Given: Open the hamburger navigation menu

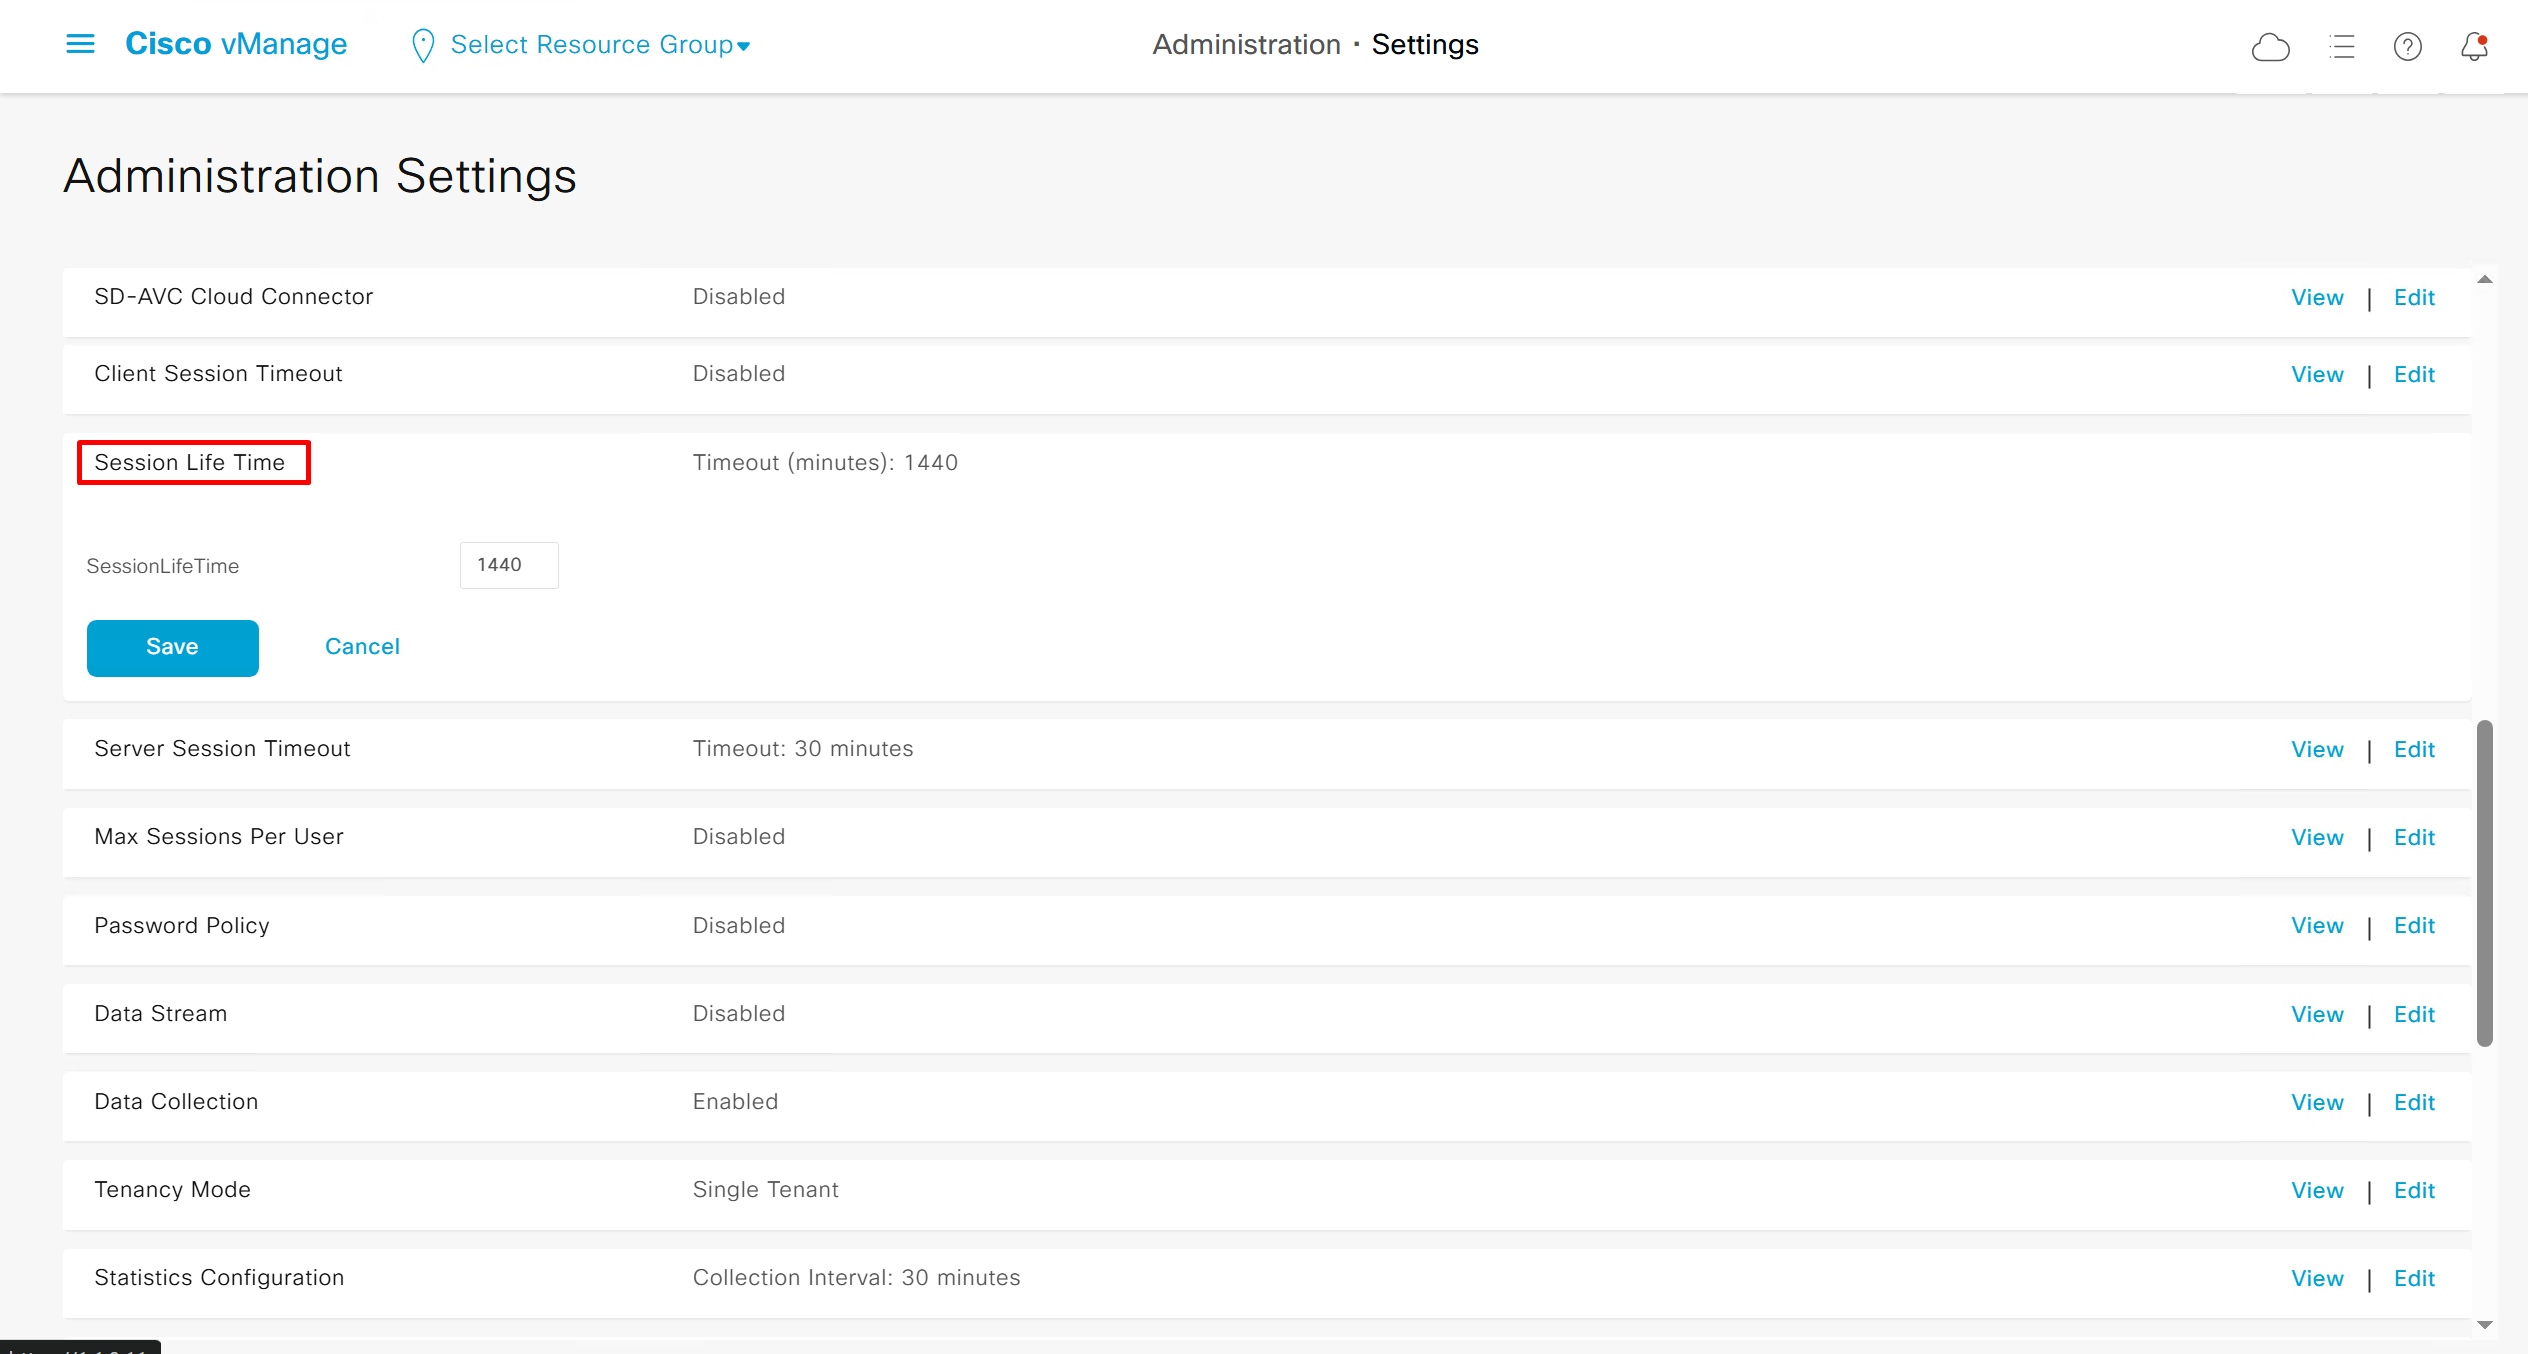Looking at the screenshot, I should tap(80, 44).
